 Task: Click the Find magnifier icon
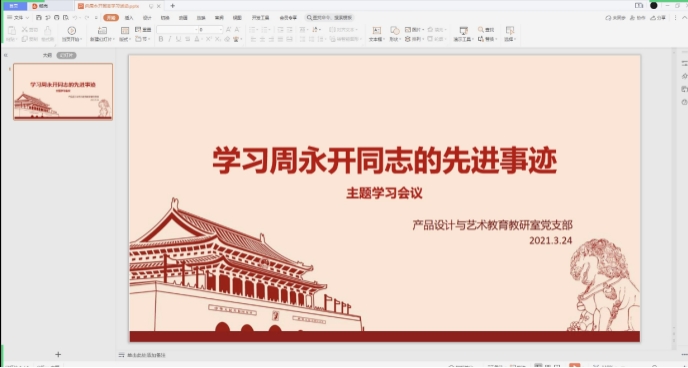point(481,29)
